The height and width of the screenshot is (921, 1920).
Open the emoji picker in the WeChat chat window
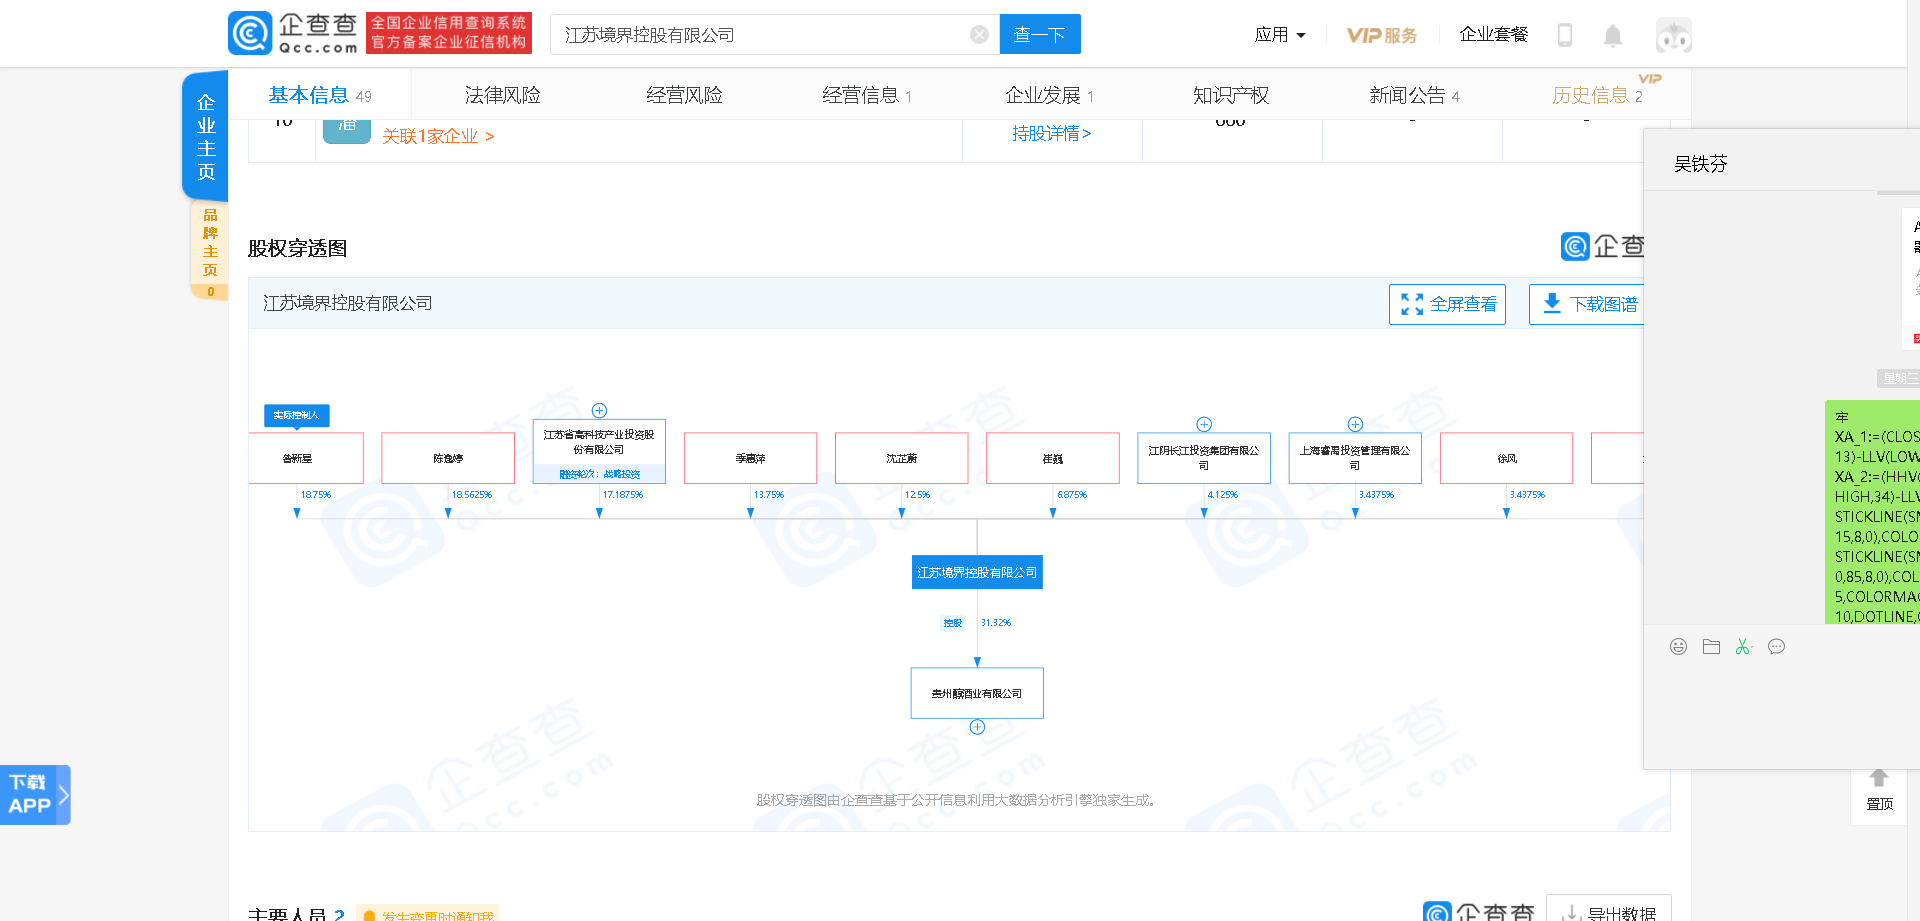1678,647
